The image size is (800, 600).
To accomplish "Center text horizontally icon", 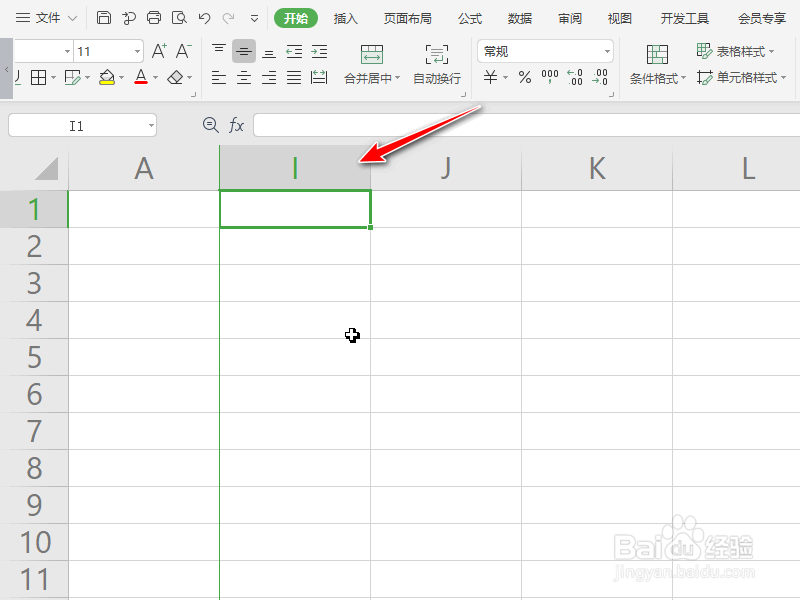I will click(244, 78).
